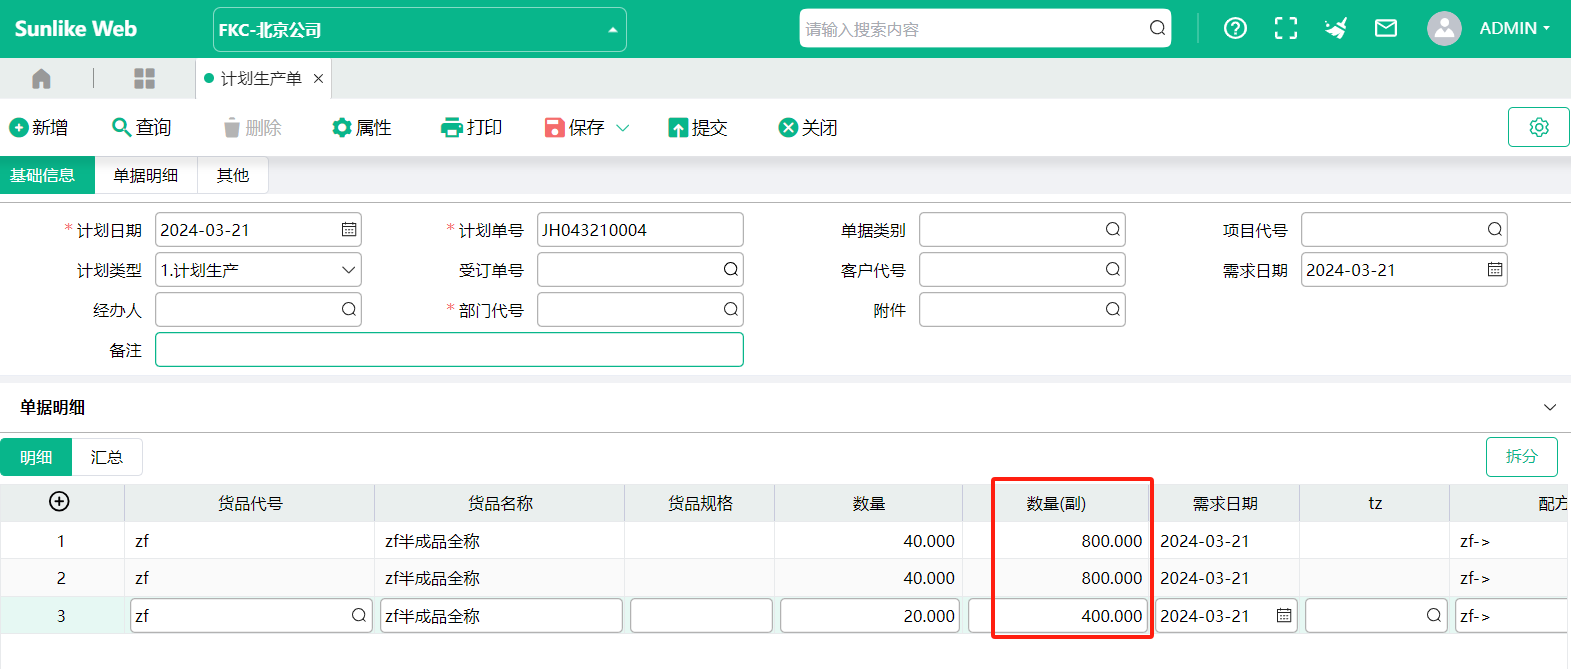Open the ADMIN user menu
This screenshot has width=1571, height=669.
pos(1513,28)
